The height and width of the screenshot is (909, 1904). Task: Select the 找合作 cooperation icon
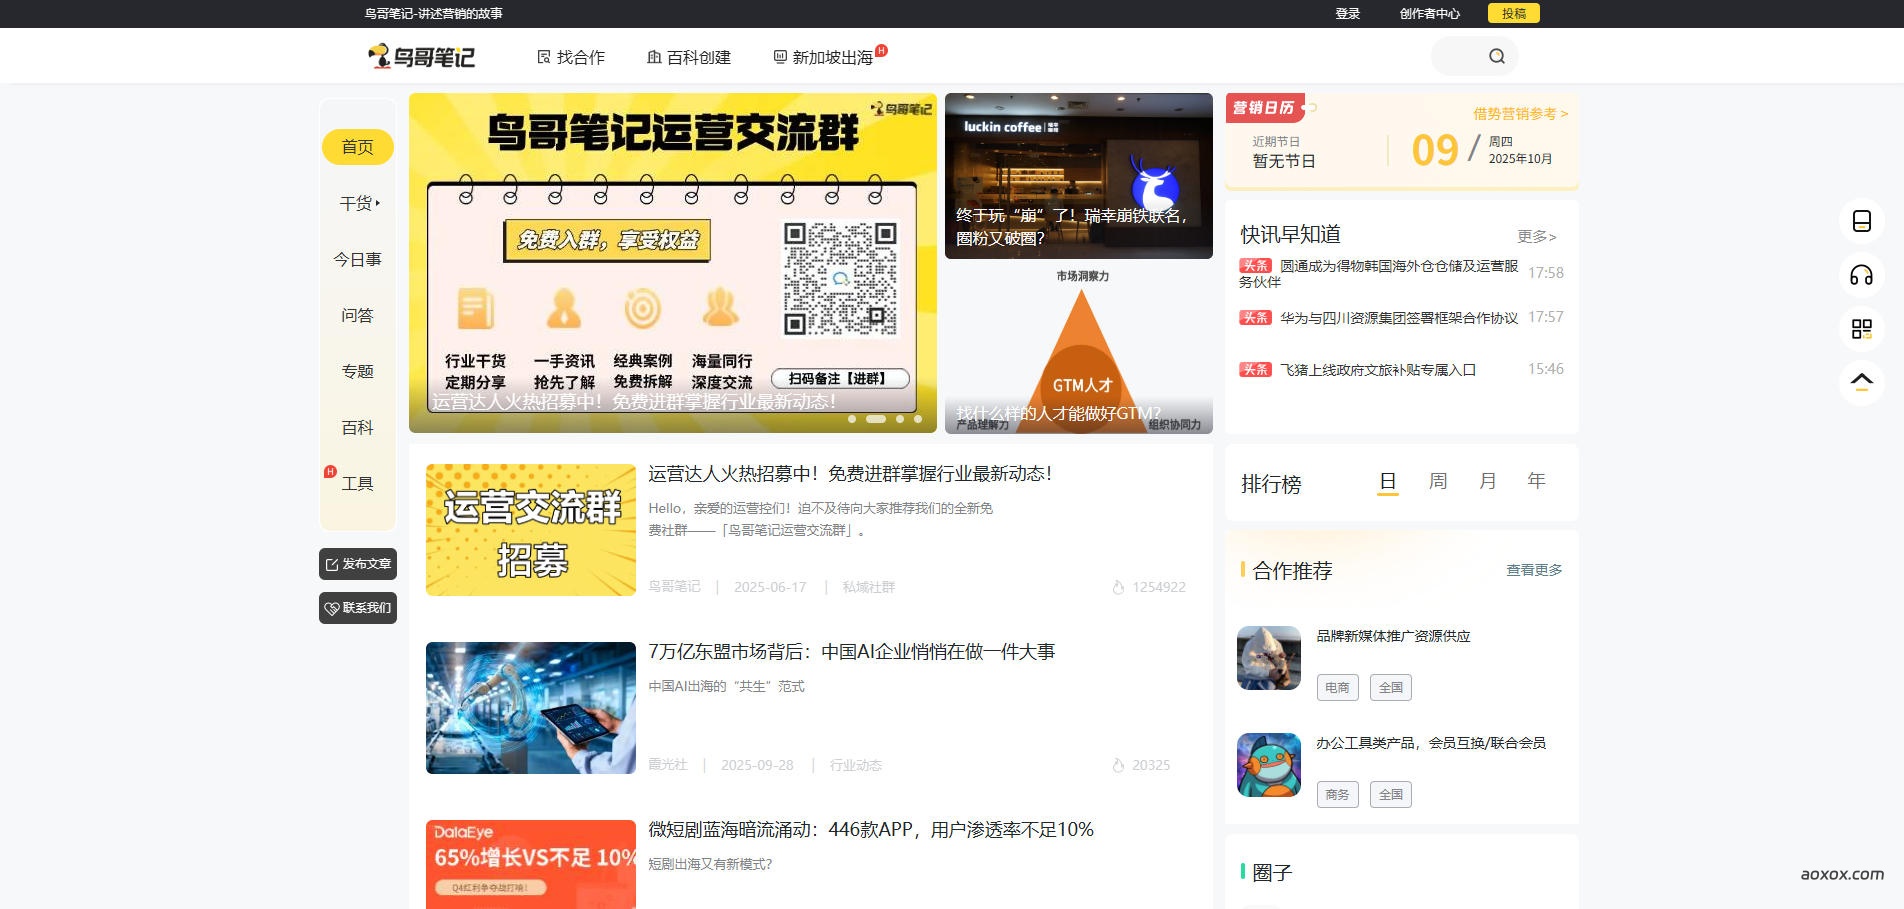[546, 57]
